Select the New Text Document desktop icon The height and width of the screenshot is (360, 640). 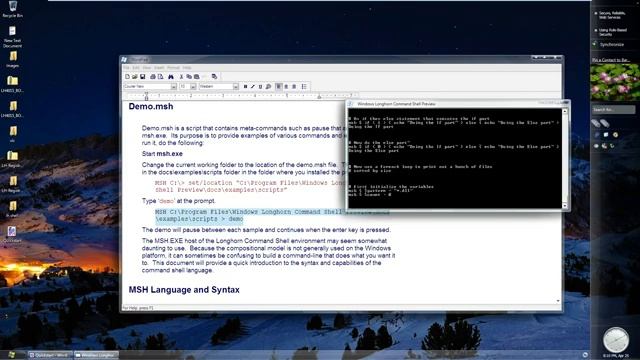point(12,37)
